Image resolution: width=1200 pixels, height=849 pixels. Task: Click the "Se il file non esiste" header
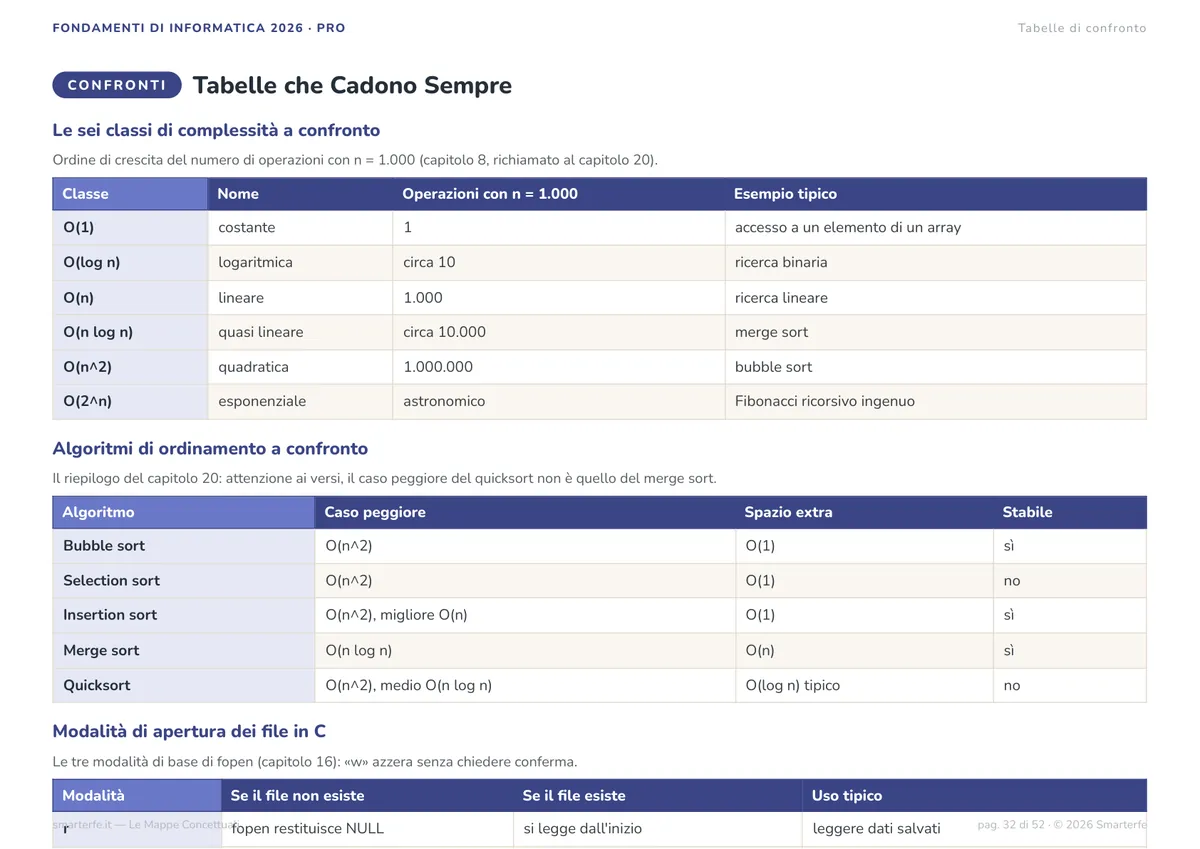click(367, 796)
